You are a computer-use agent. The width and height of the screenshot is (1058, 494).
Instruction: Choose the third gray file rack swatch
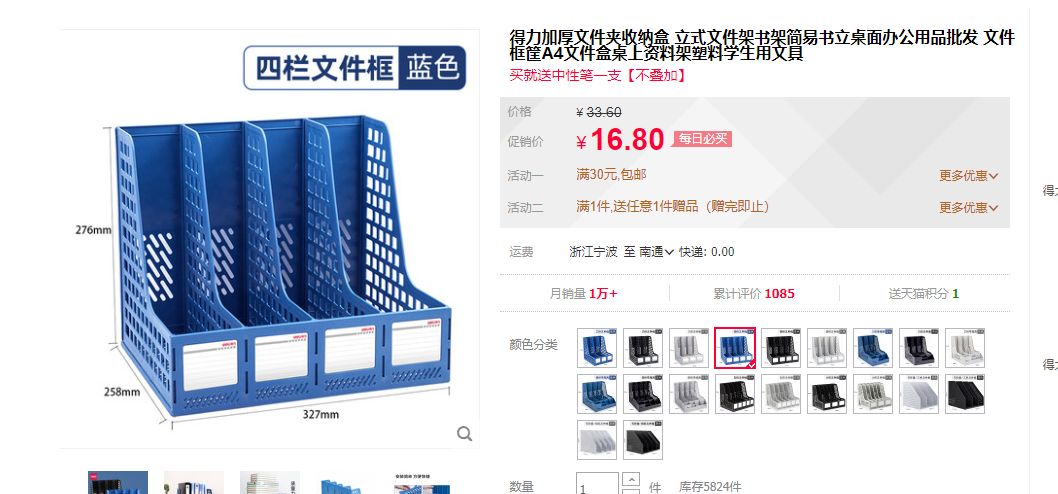point(964,348)
